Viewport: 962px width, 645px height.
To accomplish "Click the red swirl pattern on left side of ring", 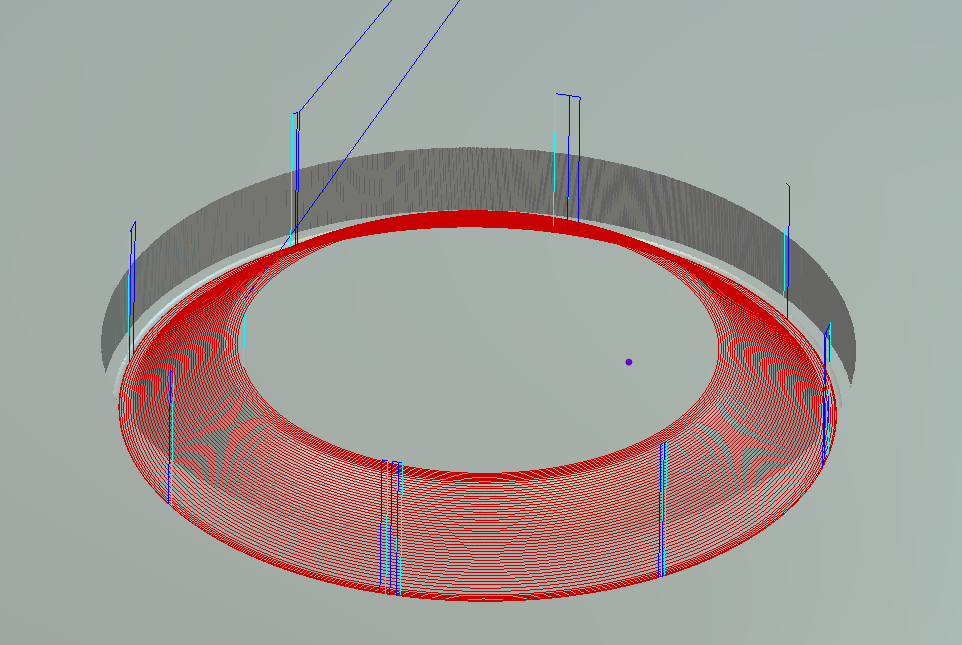I will click(x=190, y=400).
